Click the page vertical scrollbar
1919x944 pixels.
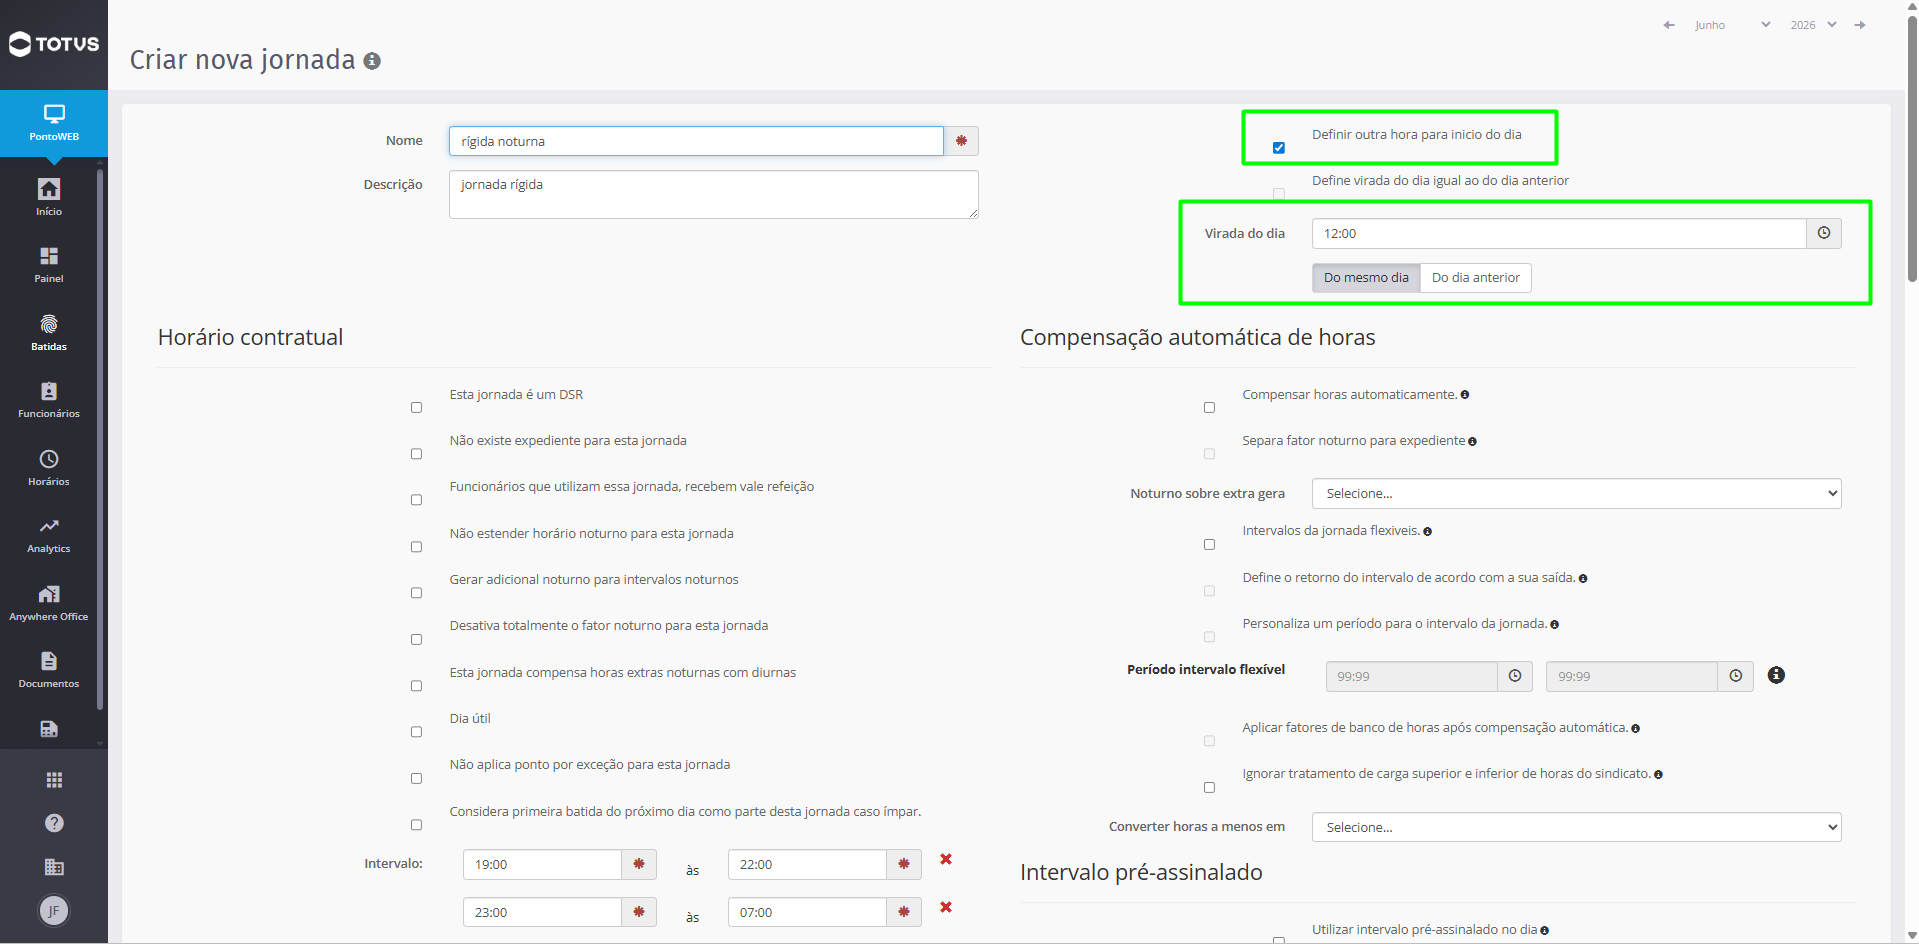coord(1912,150)
